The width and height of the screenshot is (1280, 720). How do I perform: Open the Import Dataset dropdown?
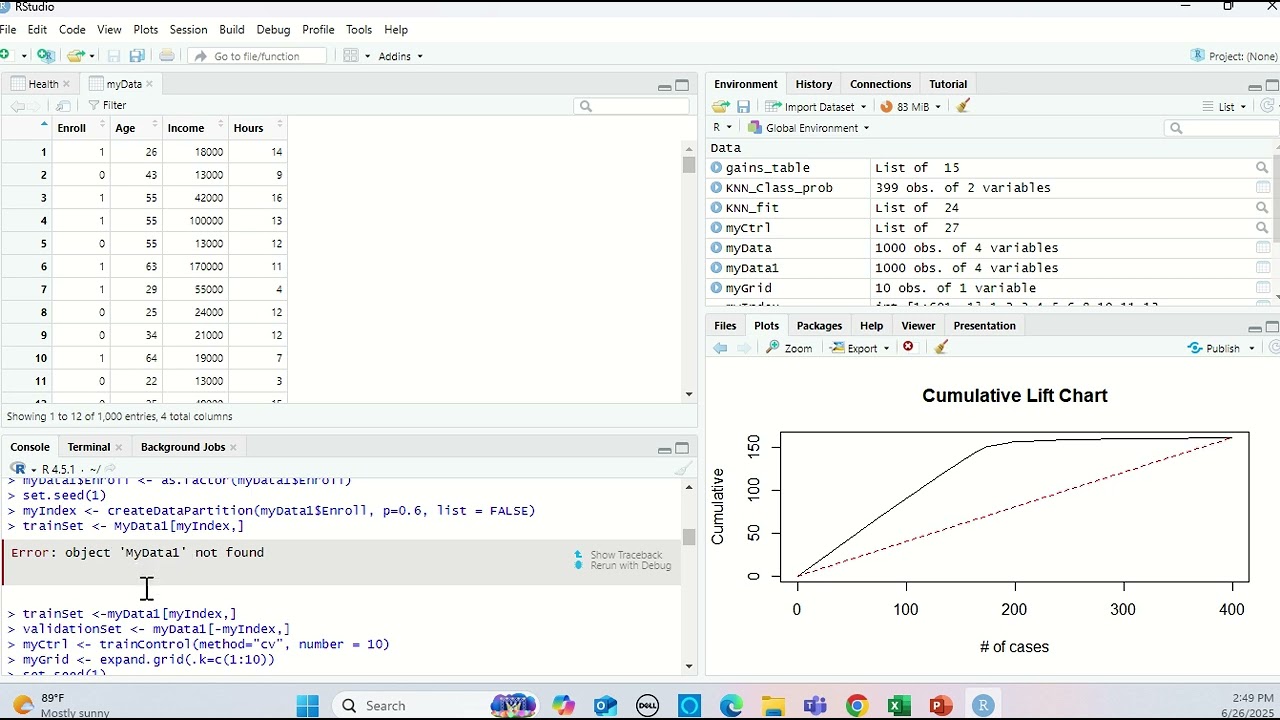tap(816, 106)
